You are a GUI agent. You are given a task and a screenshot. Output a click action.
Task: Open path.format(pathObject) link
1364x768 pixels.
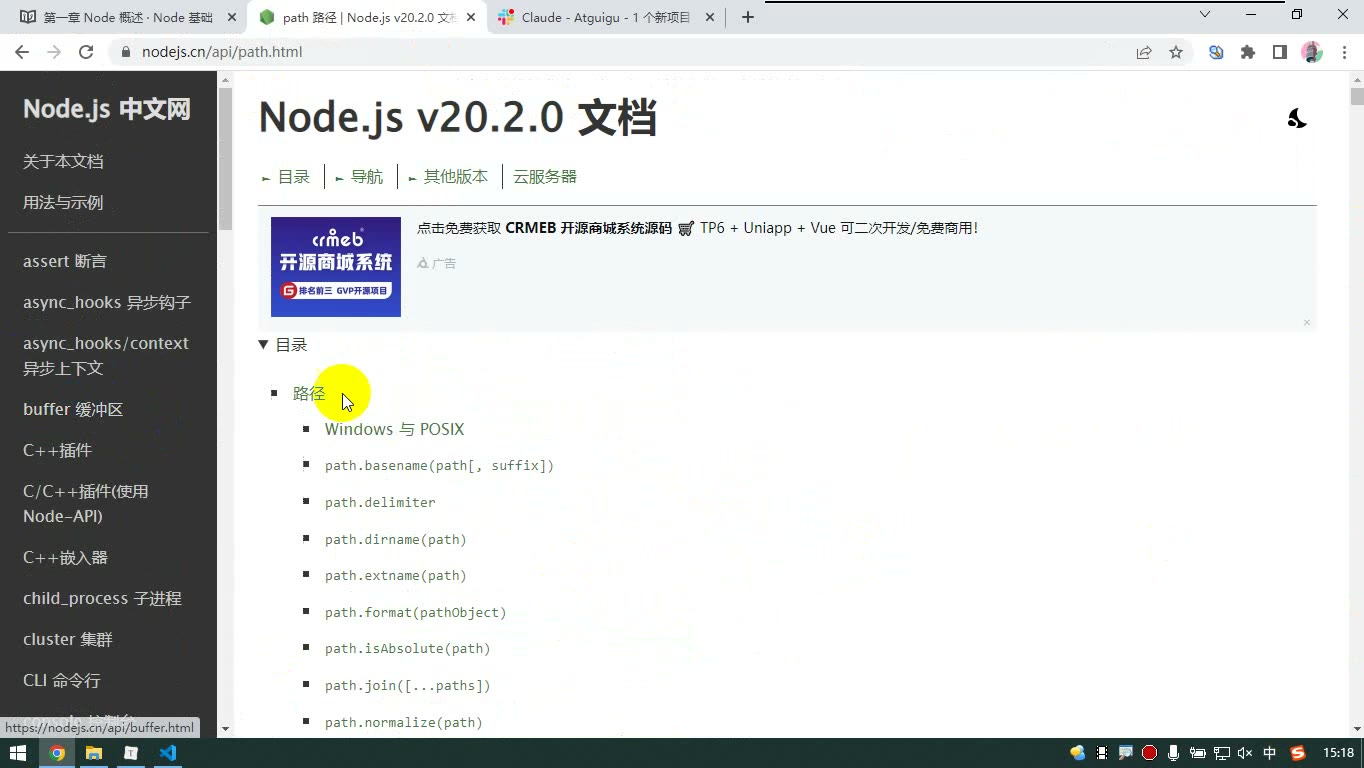coord(416,613)
